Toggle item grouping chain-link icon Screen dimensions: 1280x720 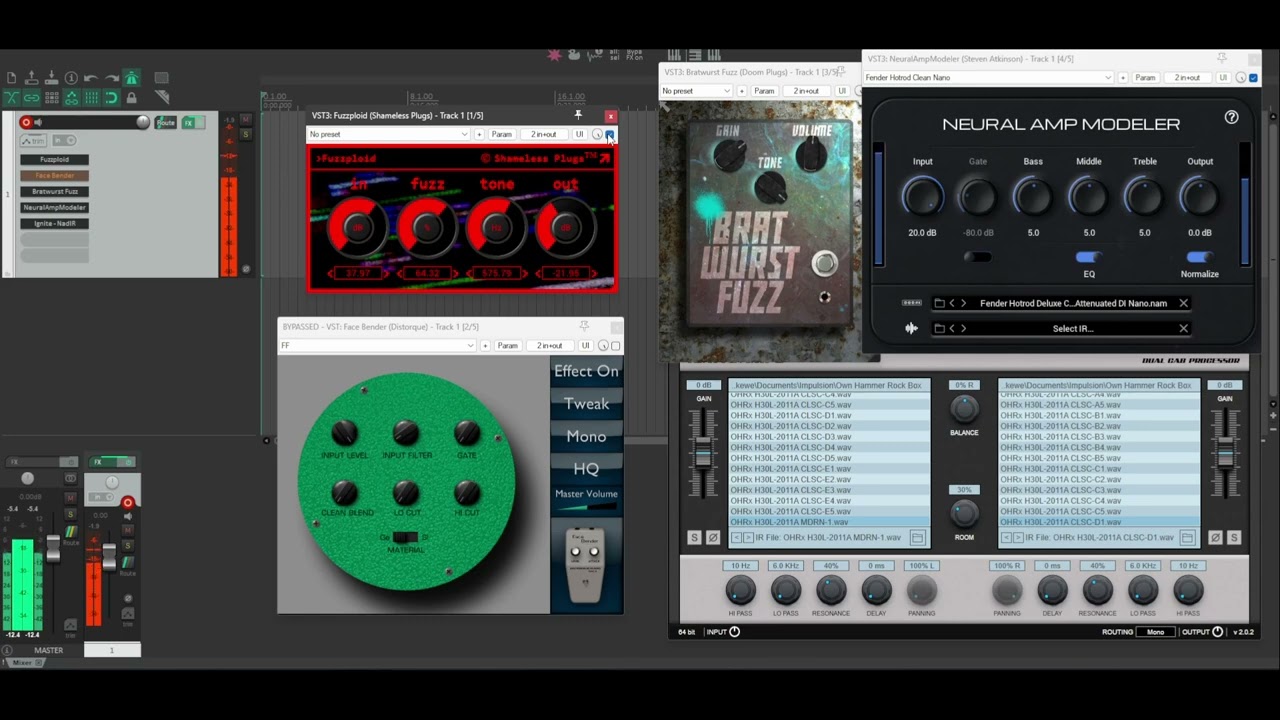31,98
